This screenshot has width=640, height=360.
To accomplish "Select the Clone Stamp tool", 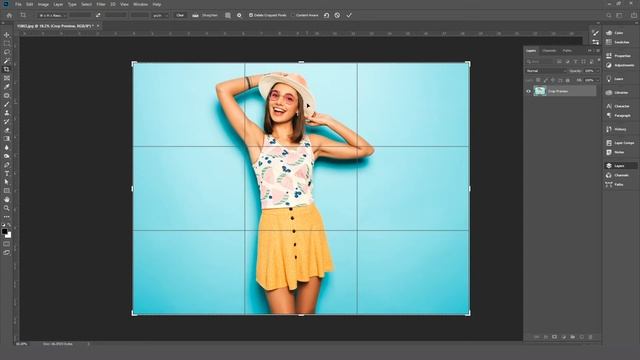I will click(7, 113).
